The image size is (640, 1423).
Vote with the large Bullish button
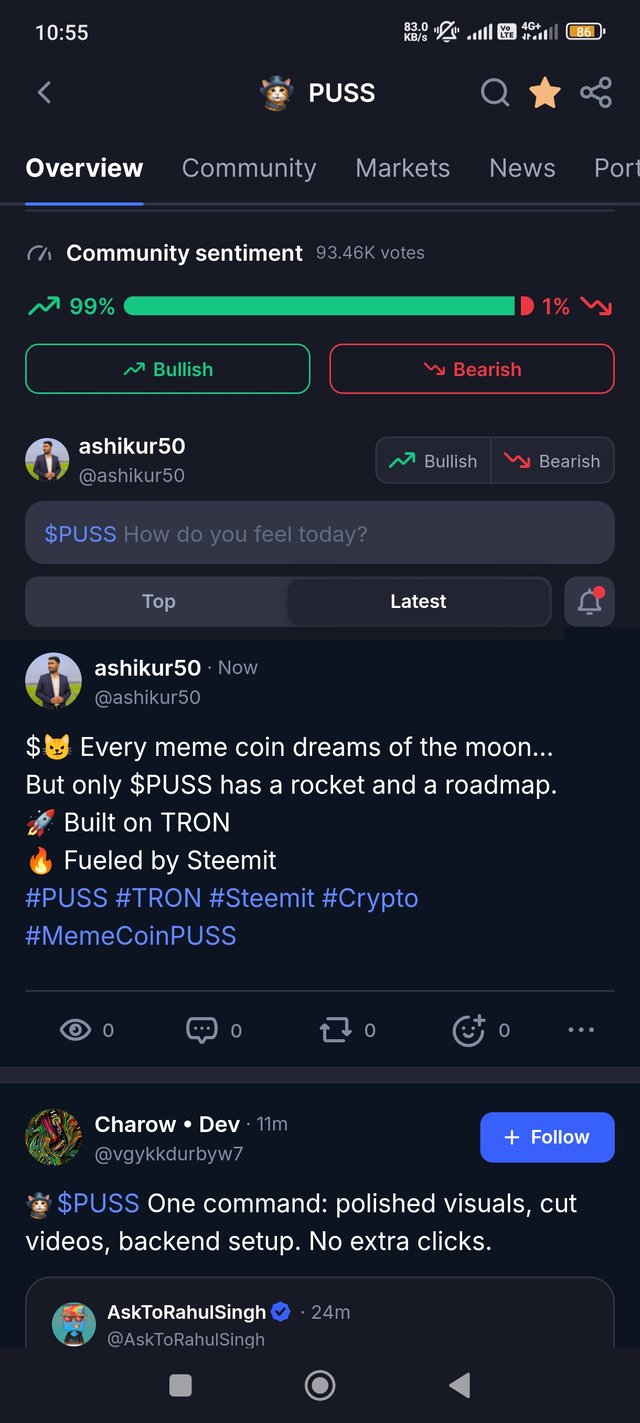coord(168,369)
